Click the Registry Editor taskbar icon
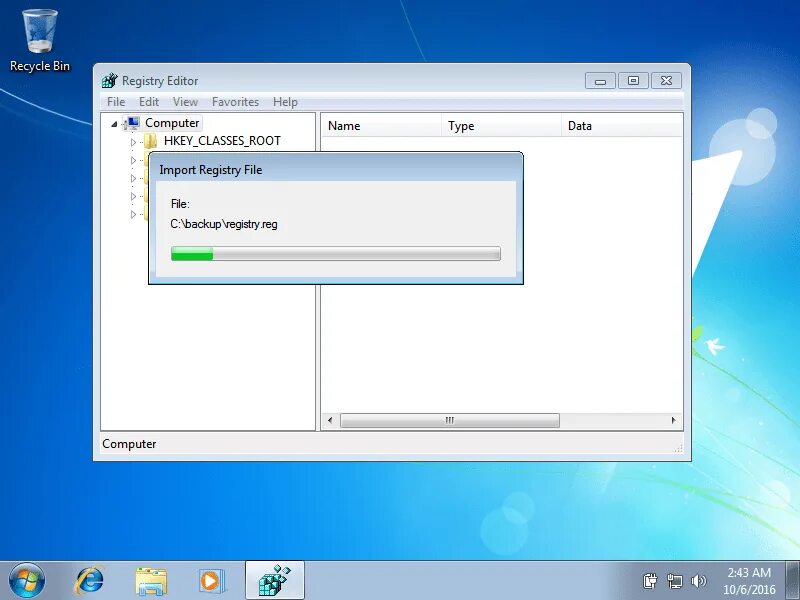The height and width of the screenshot is (600, 800). point(275,581)
